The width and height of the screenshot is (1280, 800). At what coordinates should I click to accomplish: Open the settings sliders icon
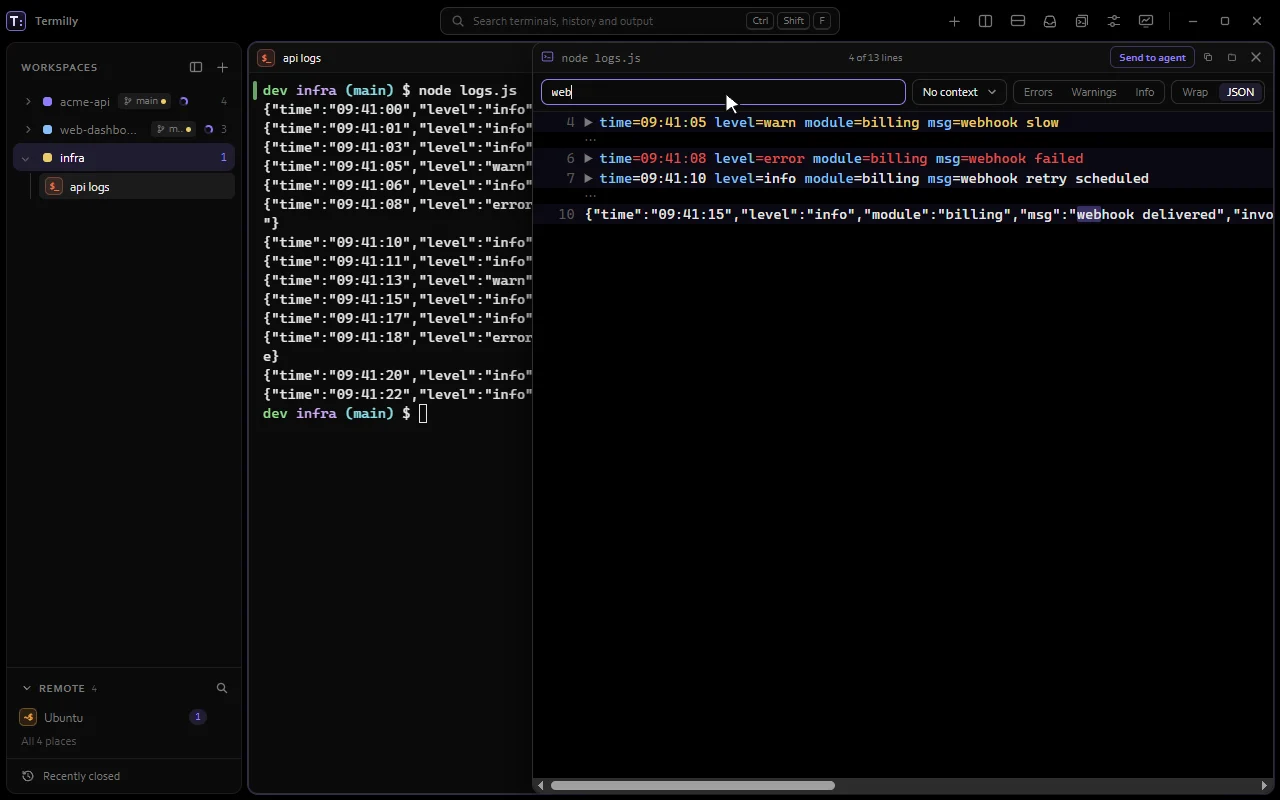coord(1114,21)
